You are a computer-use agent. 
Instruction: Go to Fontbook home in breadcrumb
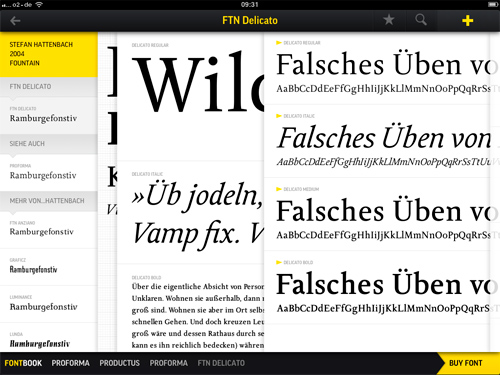[23, 363]
